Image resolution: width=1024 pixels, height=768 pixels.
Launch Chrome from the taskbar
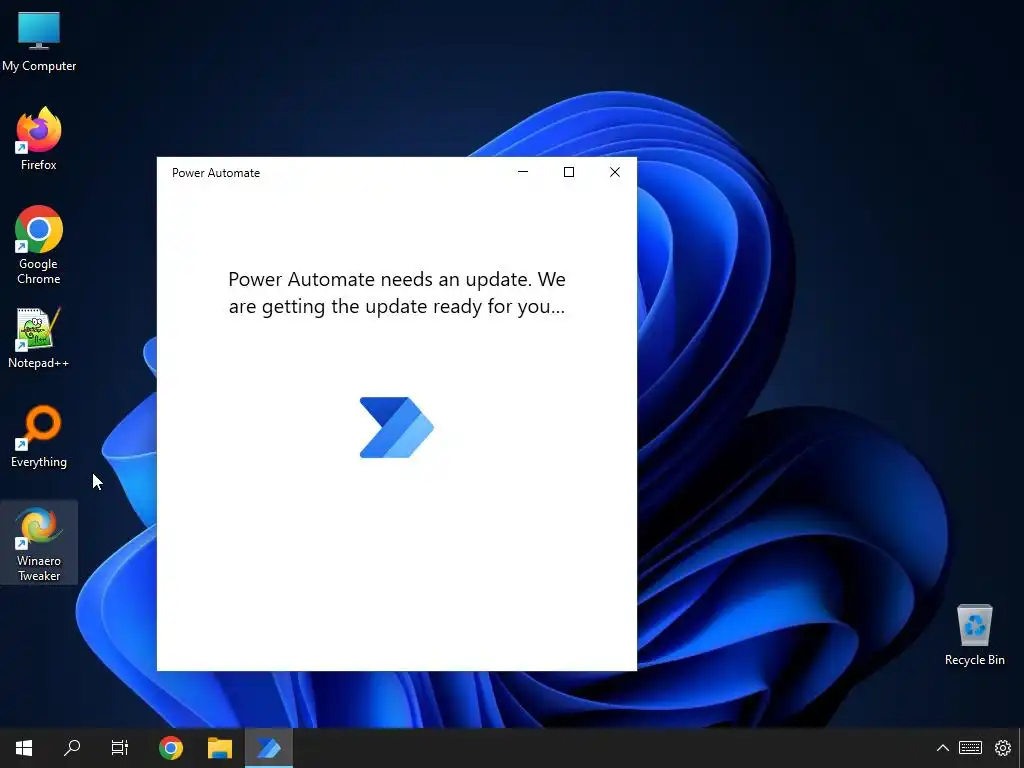click(x=171, y=748)
